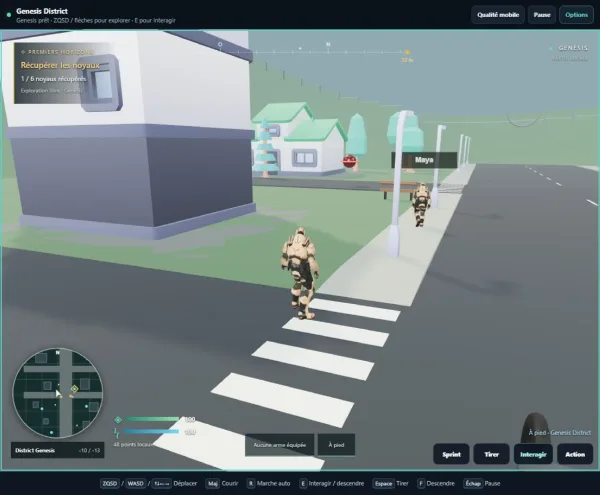Click the health diamond icon
This screenshot has width=600, height=495.
pyautogui.click(x=118, y=420)
